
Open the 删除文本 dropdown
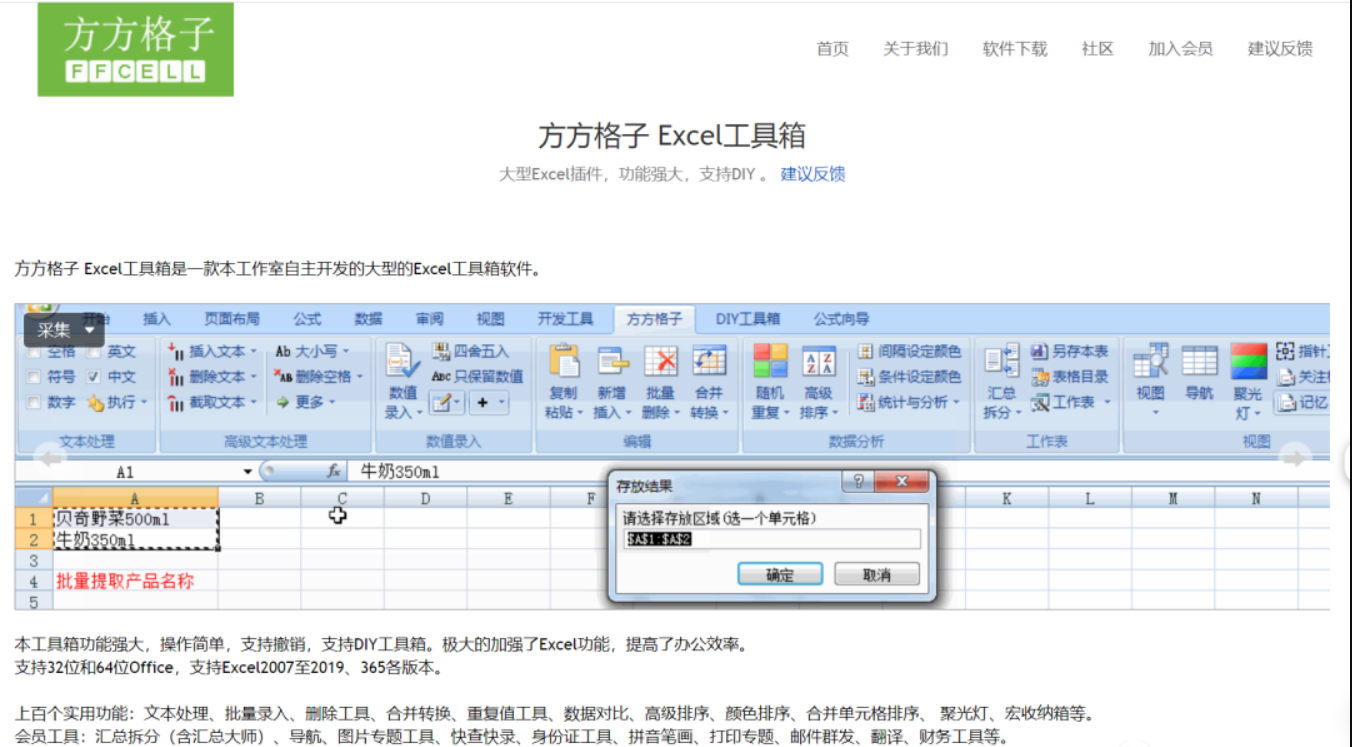pos(212,377)
